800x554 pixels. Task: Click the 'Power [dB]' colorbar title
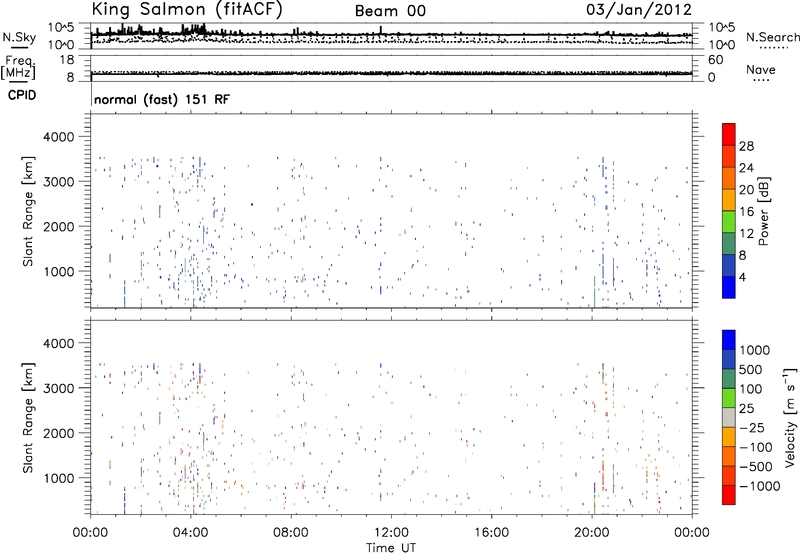pyautogui.click(x=763, y=211)
